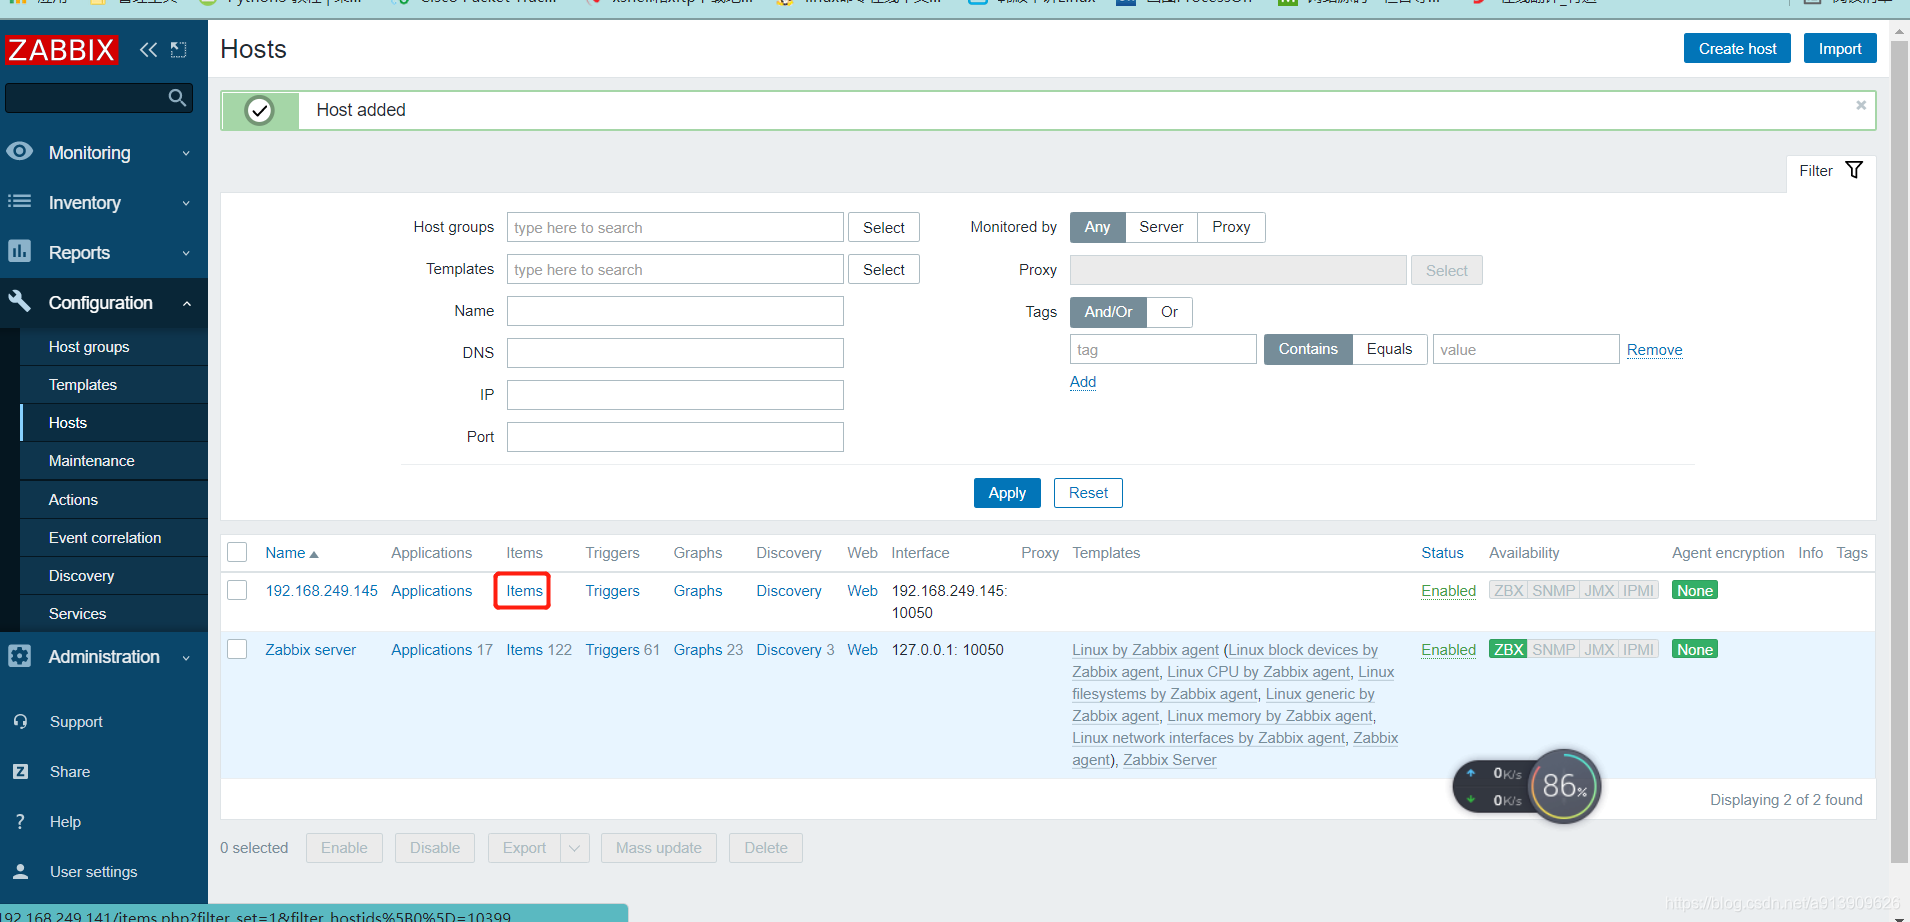Click the Support headset icon
This screenshot has width=1910, height=922.
20,721
